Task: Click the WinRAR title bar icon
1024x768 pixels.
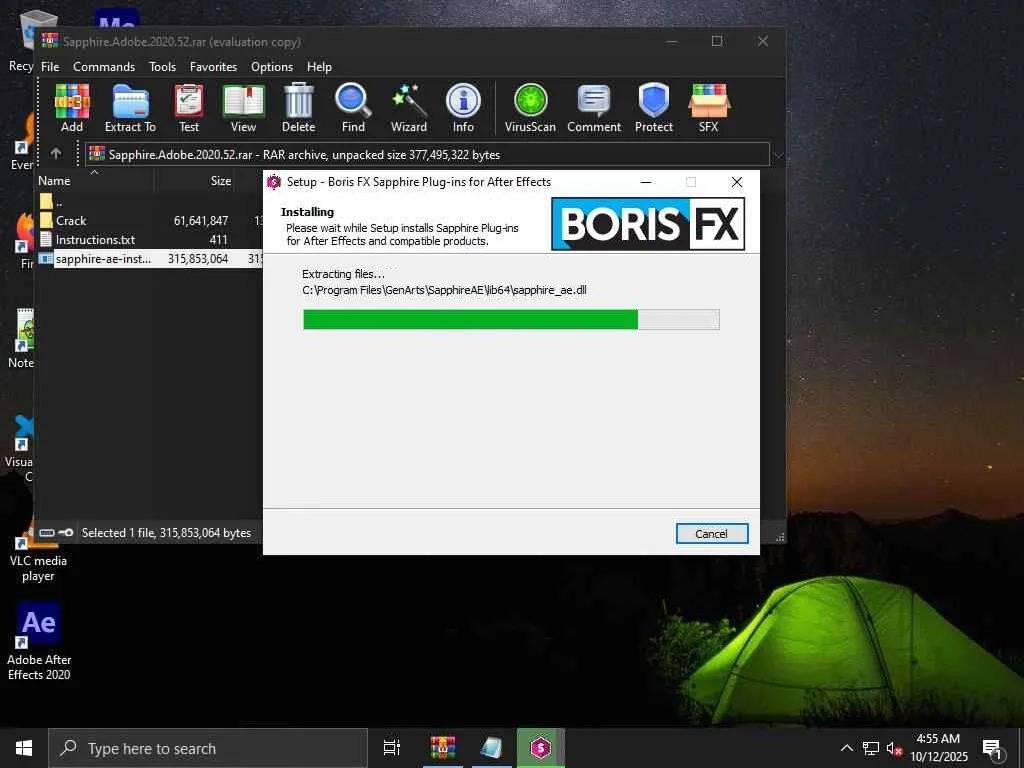Action: pyautogui.click(x=50, y=40)
